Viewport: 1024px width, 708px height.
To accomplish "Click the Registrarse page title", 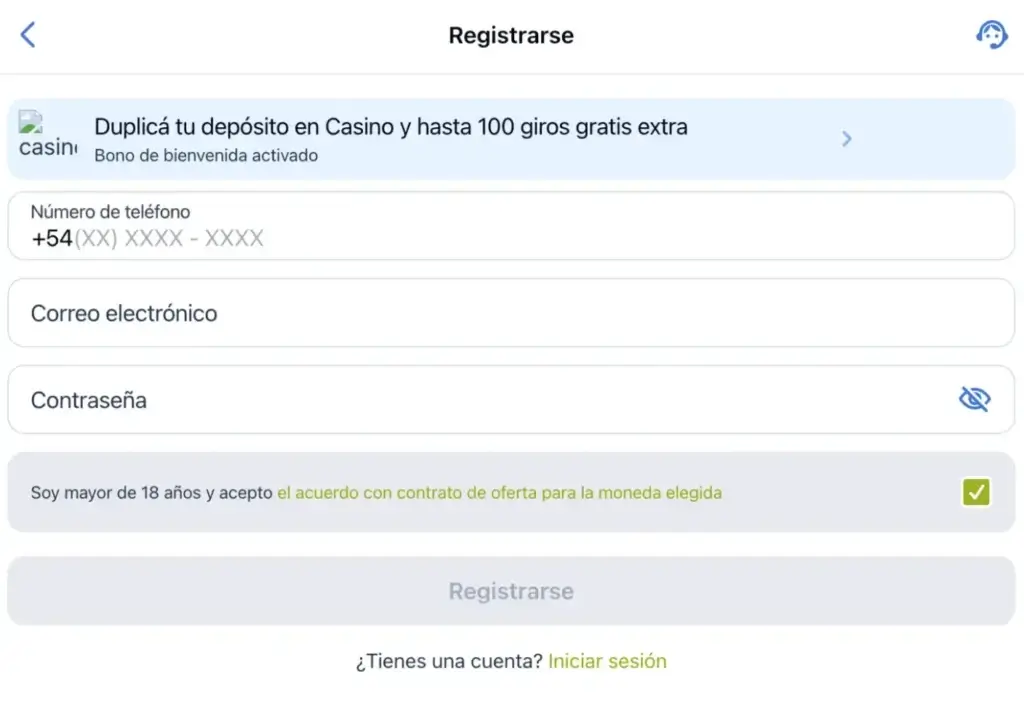I will click(511, 36).
